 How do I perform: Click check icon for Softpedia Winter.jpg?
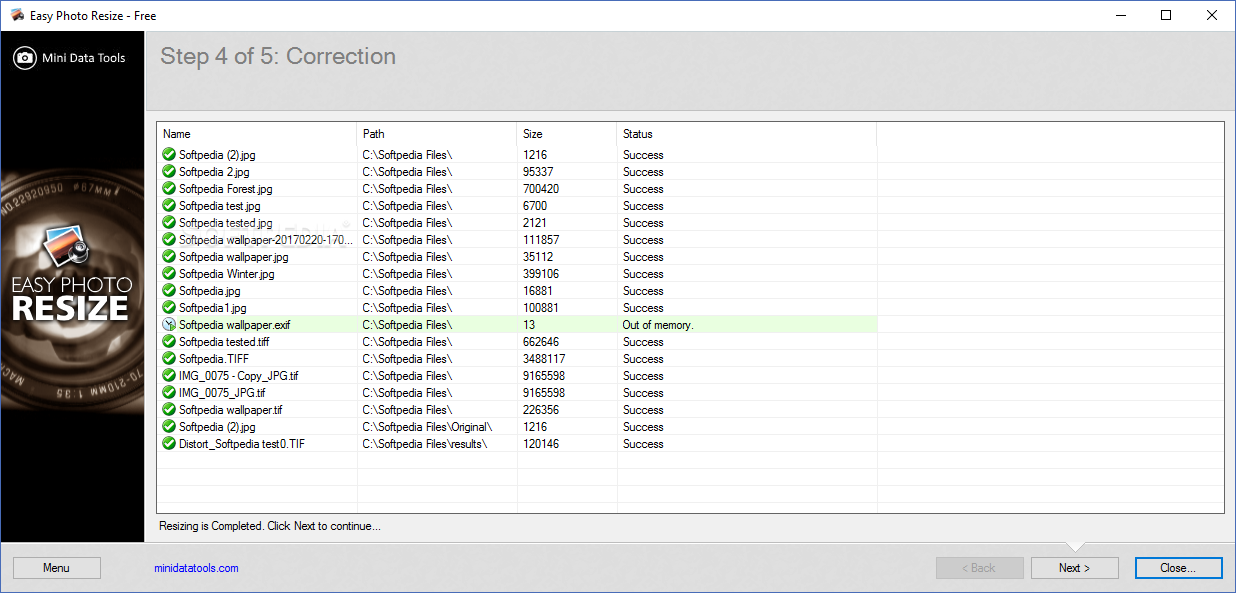(169, 274)
